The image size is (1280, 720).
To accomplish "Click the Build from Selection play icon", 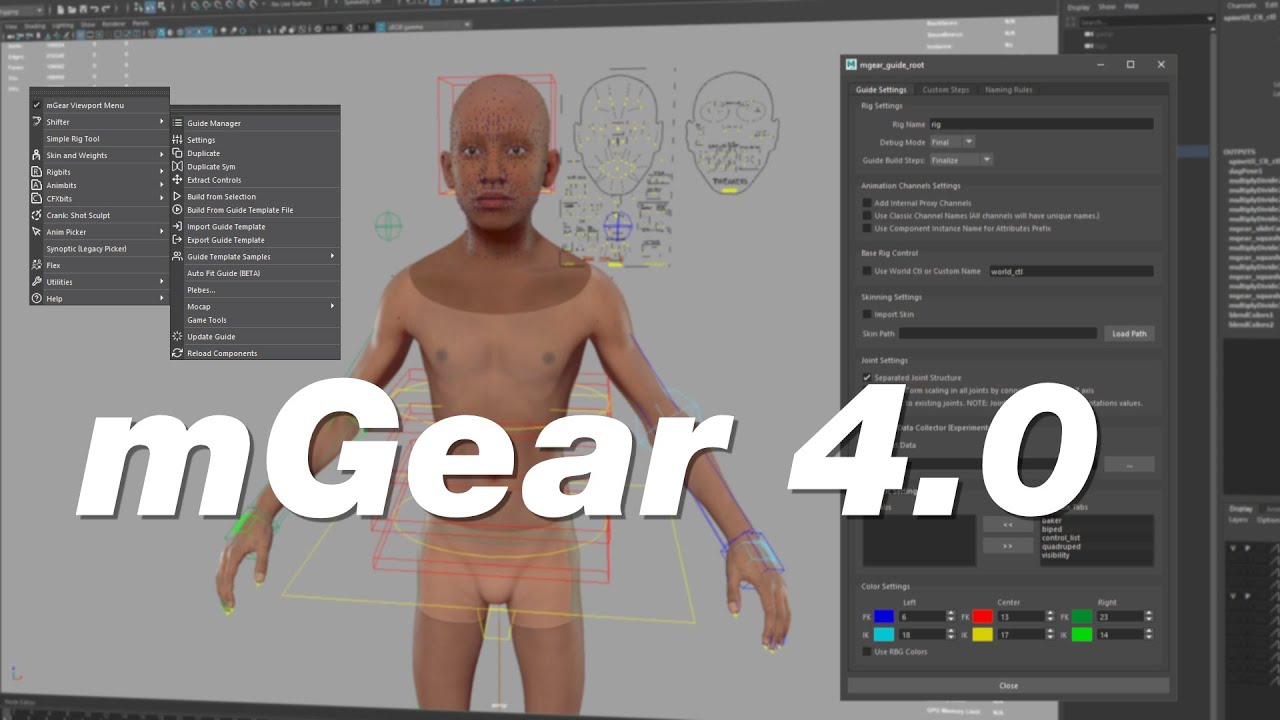I will tap(178, 196).
